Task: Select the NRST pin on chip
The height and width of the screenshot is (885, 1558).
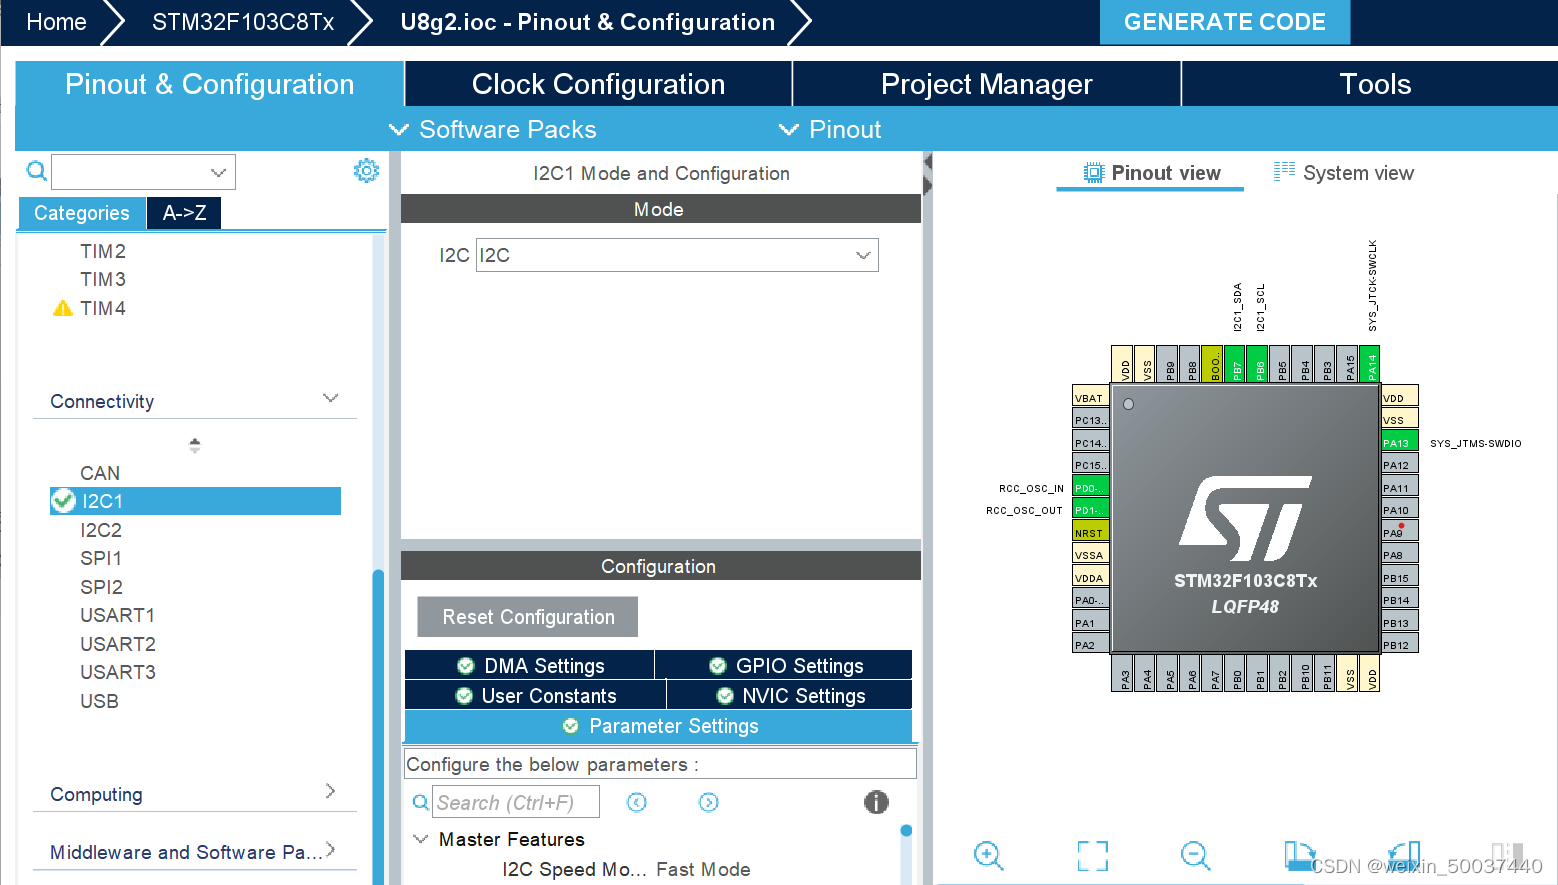Action: [1090, 533]
